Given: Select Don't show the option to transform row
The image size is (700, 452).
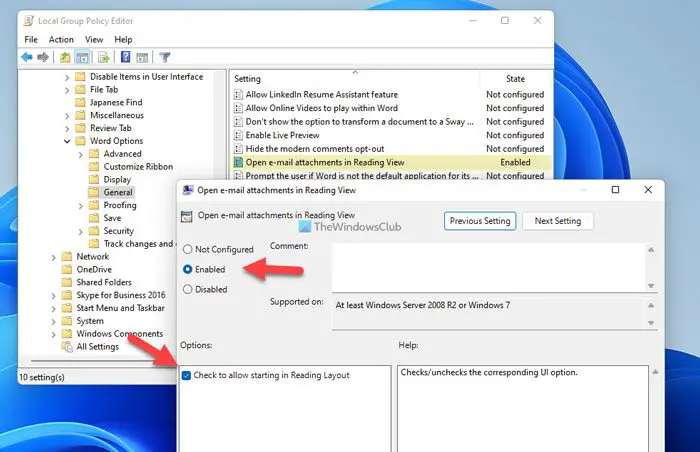Looking at the screenshot, I should [x=391, y=121].
